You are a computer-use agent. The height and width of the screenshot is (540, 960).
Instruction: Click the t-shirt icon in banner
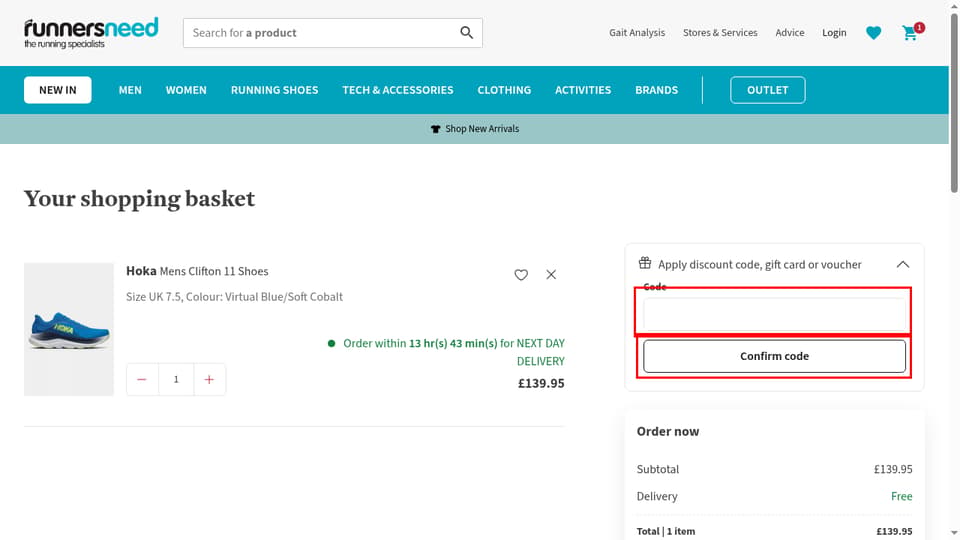[x=435, y=129]
